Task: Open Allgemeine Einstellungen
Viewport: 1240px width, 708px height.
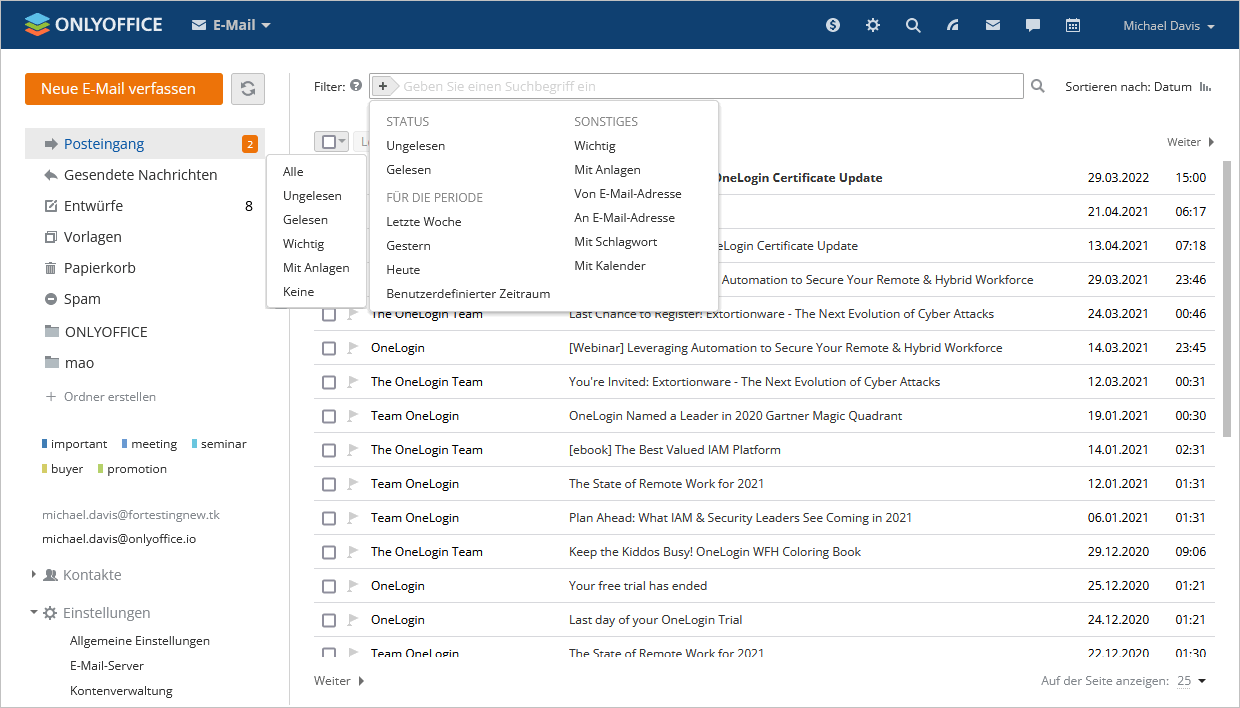Action: 140,641
